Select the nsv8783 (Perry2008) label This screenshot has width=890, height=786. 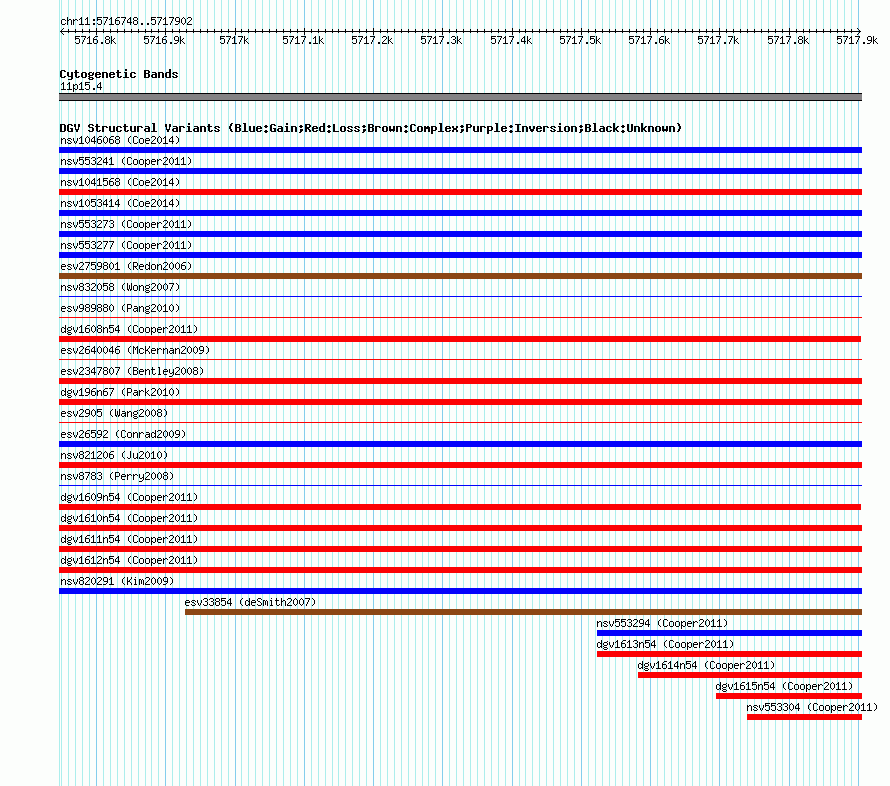(x=117, y=476)
